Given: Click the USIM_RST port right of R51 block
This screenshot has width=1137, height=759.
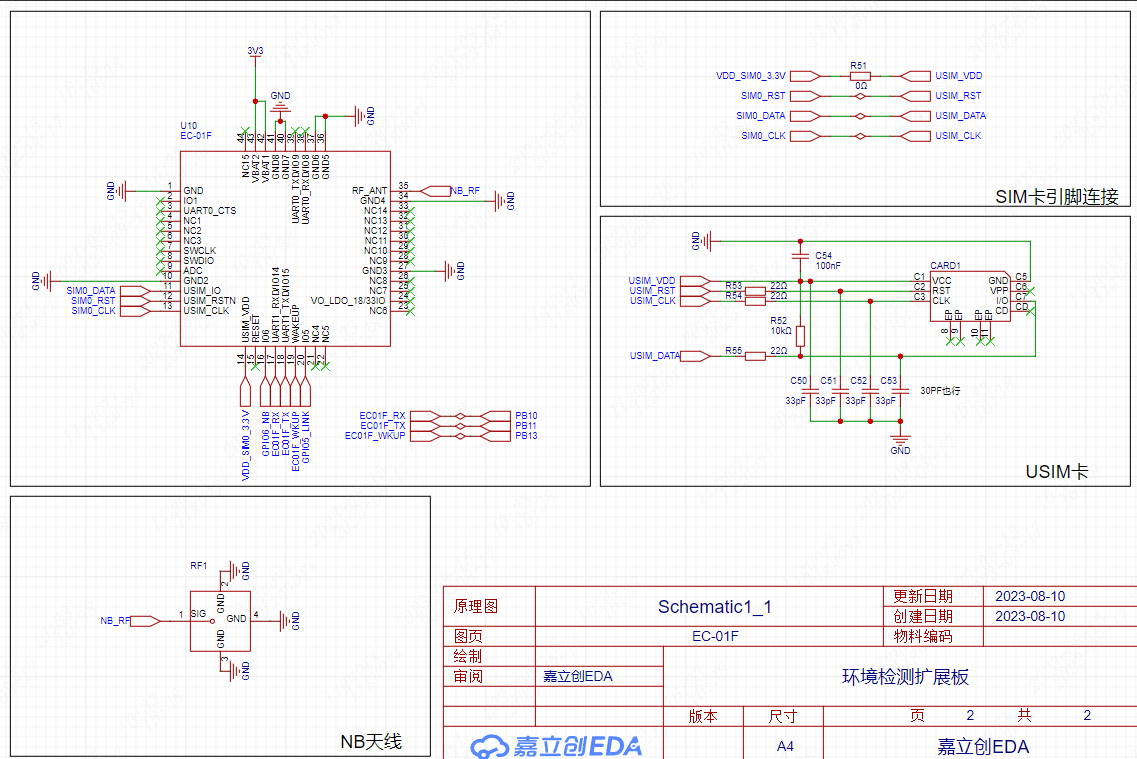Looking at the screenshot, I should point(915,96).
